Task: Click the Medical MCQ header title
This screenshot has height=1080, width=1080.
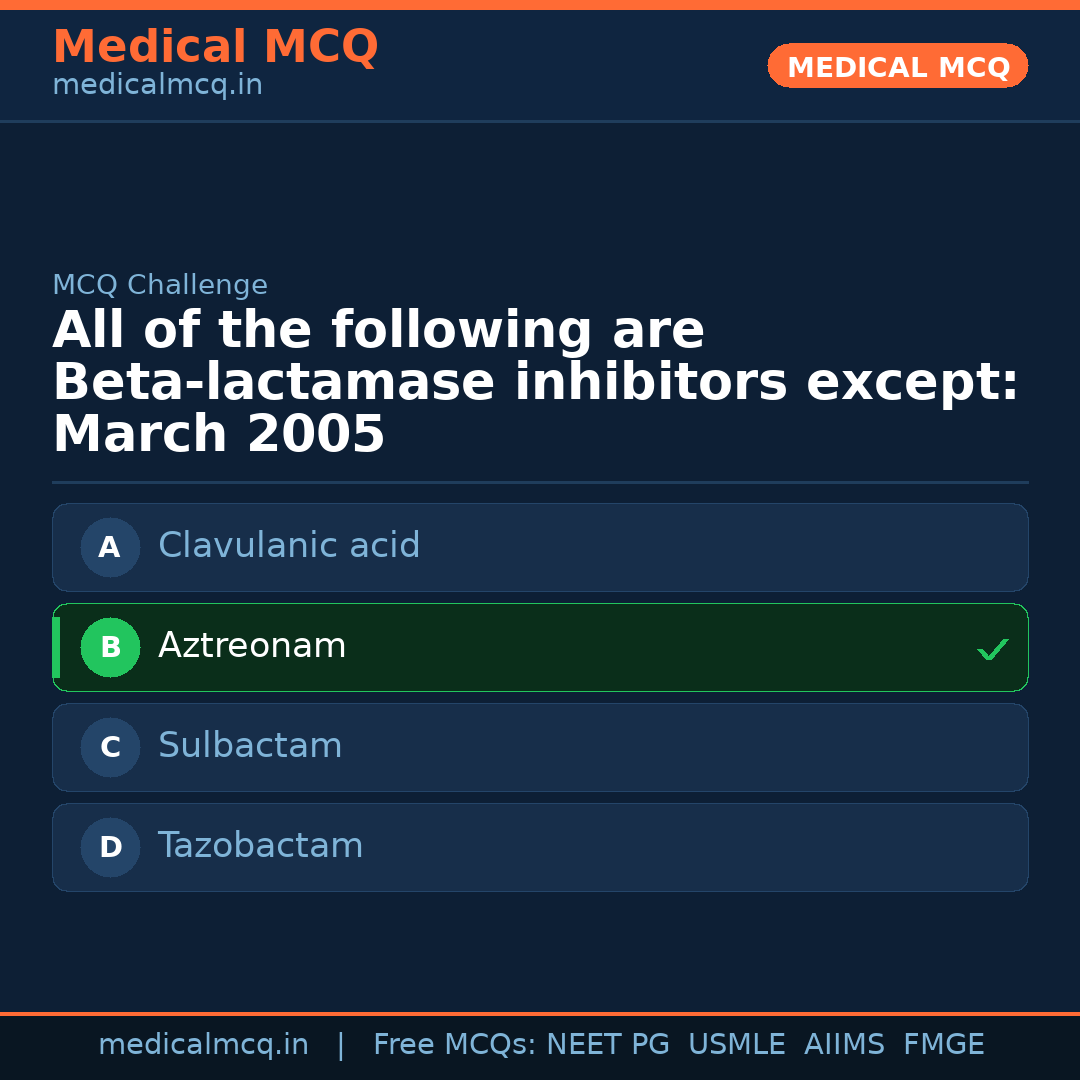Action: tap(215, 47)
